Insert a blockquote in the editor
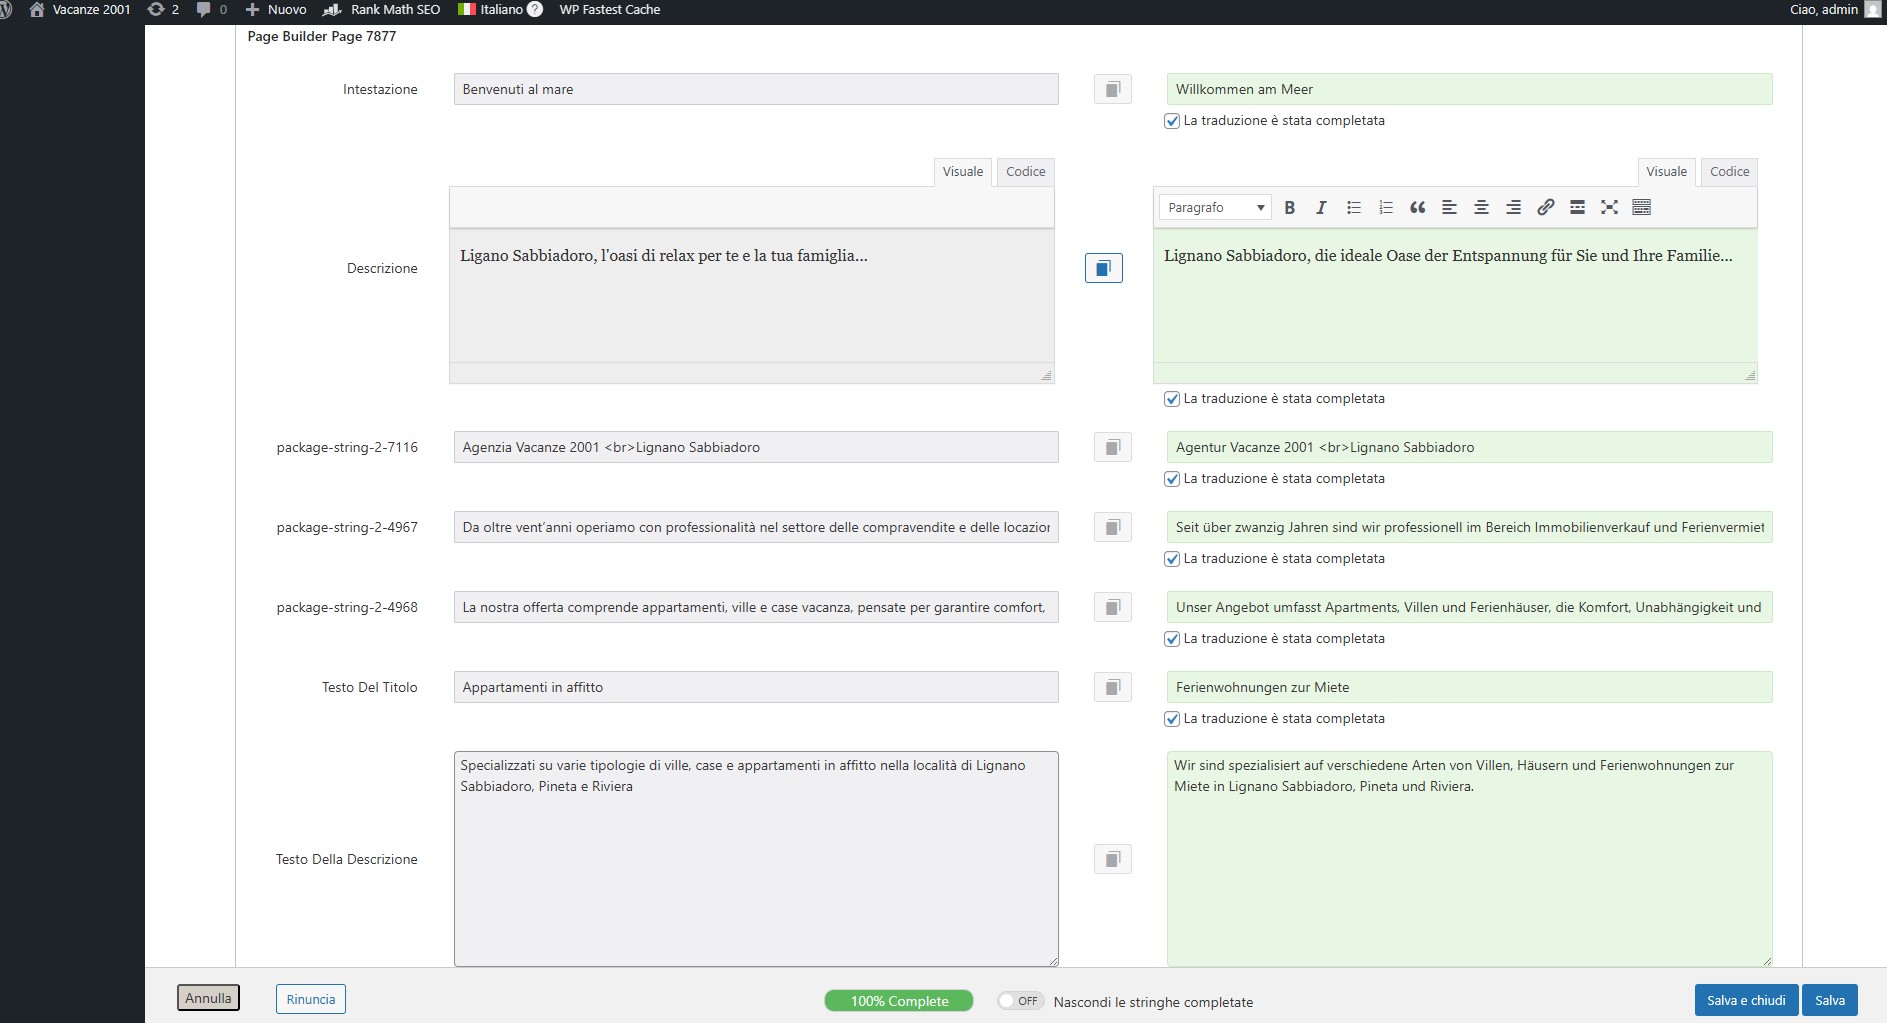 (x=1417, y=207)
